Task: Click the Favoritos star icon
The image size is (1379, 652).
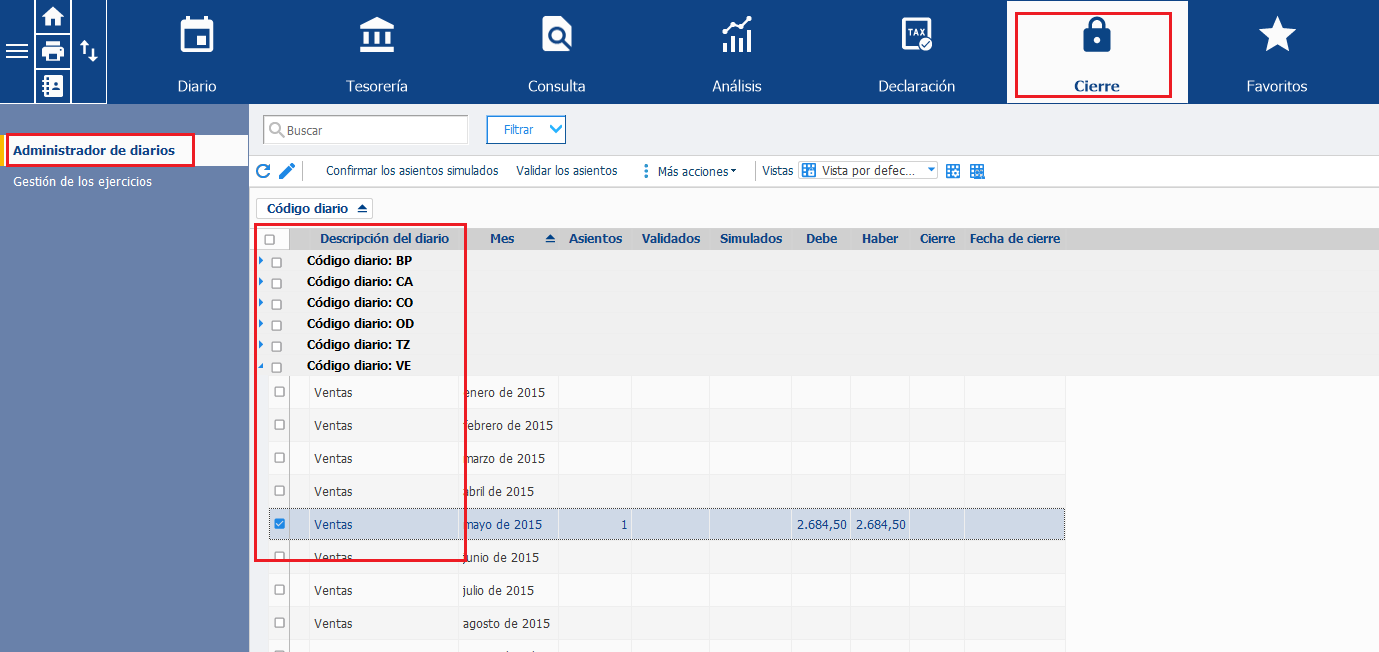Action: [x=1277, y=35]
